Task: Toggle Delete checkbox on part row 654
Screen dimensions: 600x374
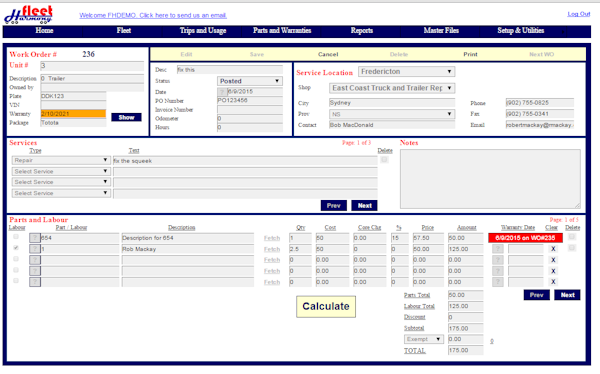Action: click(572, 237)
